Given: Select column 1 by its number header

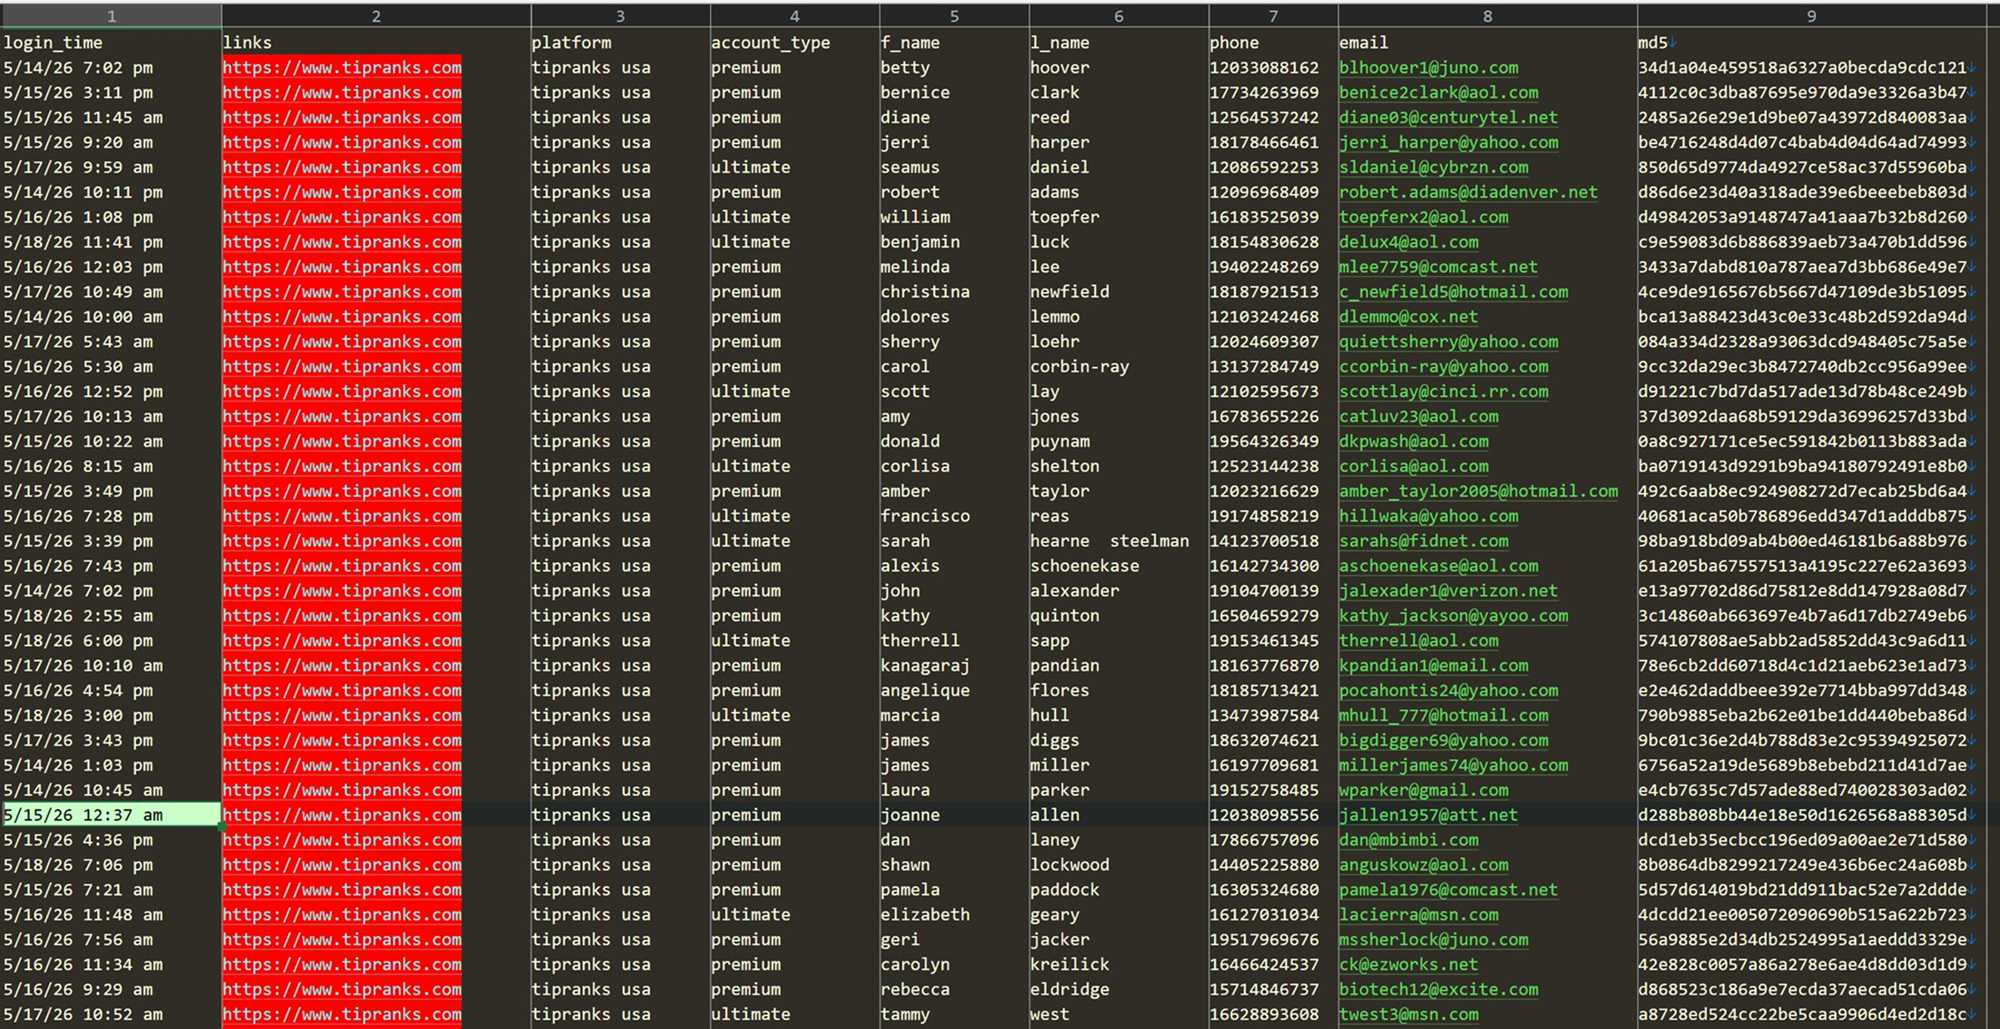Looking at the screenshot, I should [111, 16].
